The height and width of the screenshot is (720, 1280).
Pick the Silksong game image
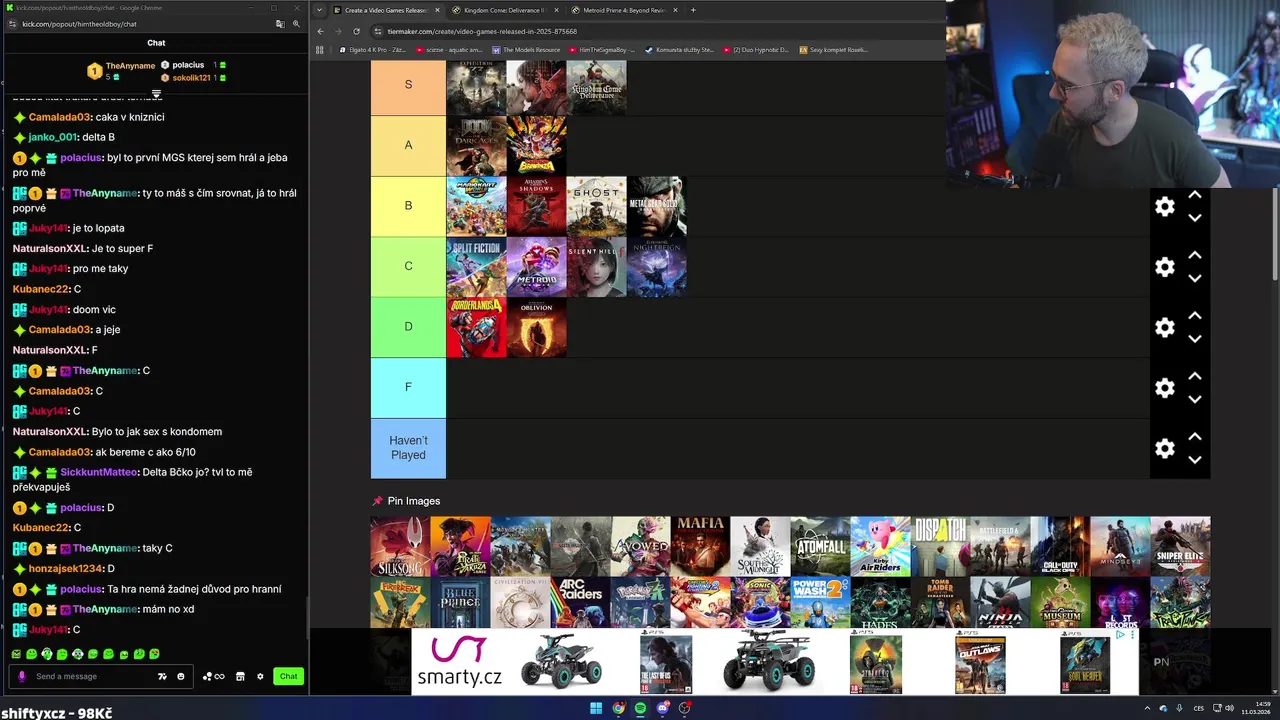click(x=400, y=546)
